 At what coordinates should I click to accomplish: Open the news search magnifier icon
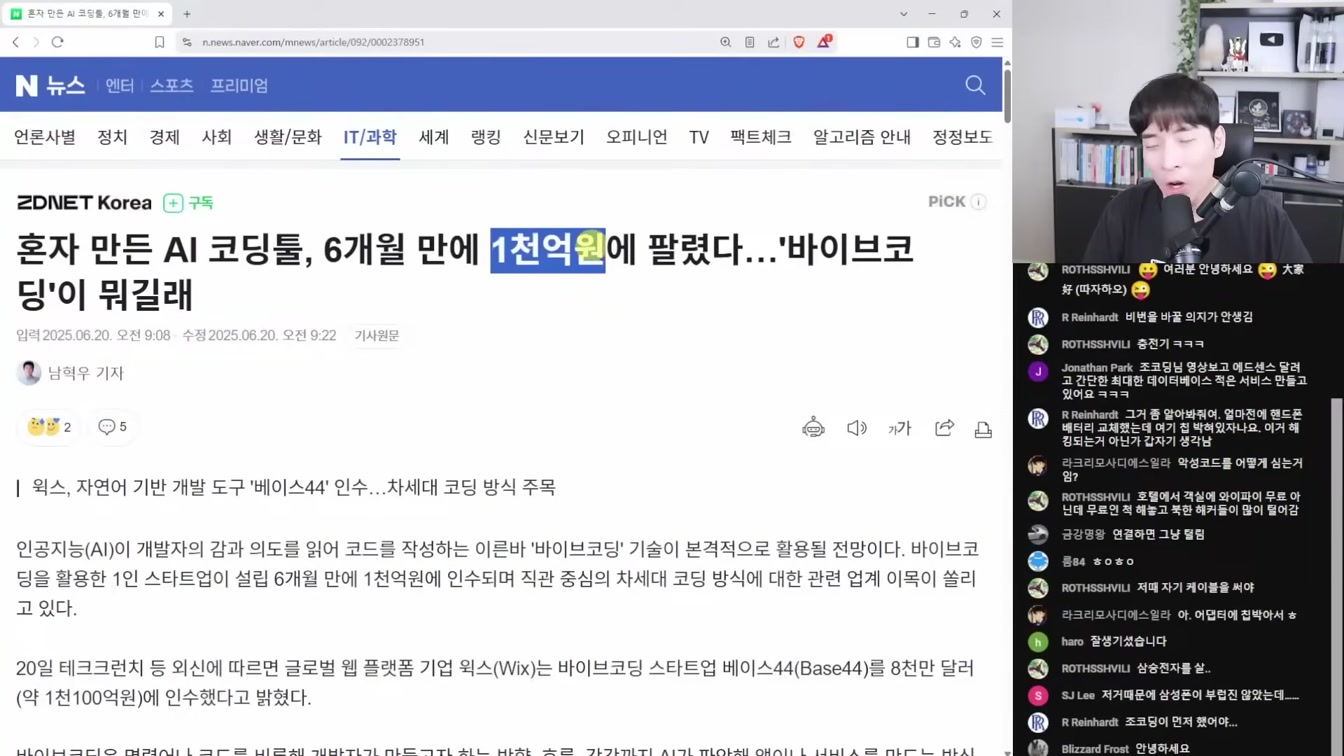point(975,86)
